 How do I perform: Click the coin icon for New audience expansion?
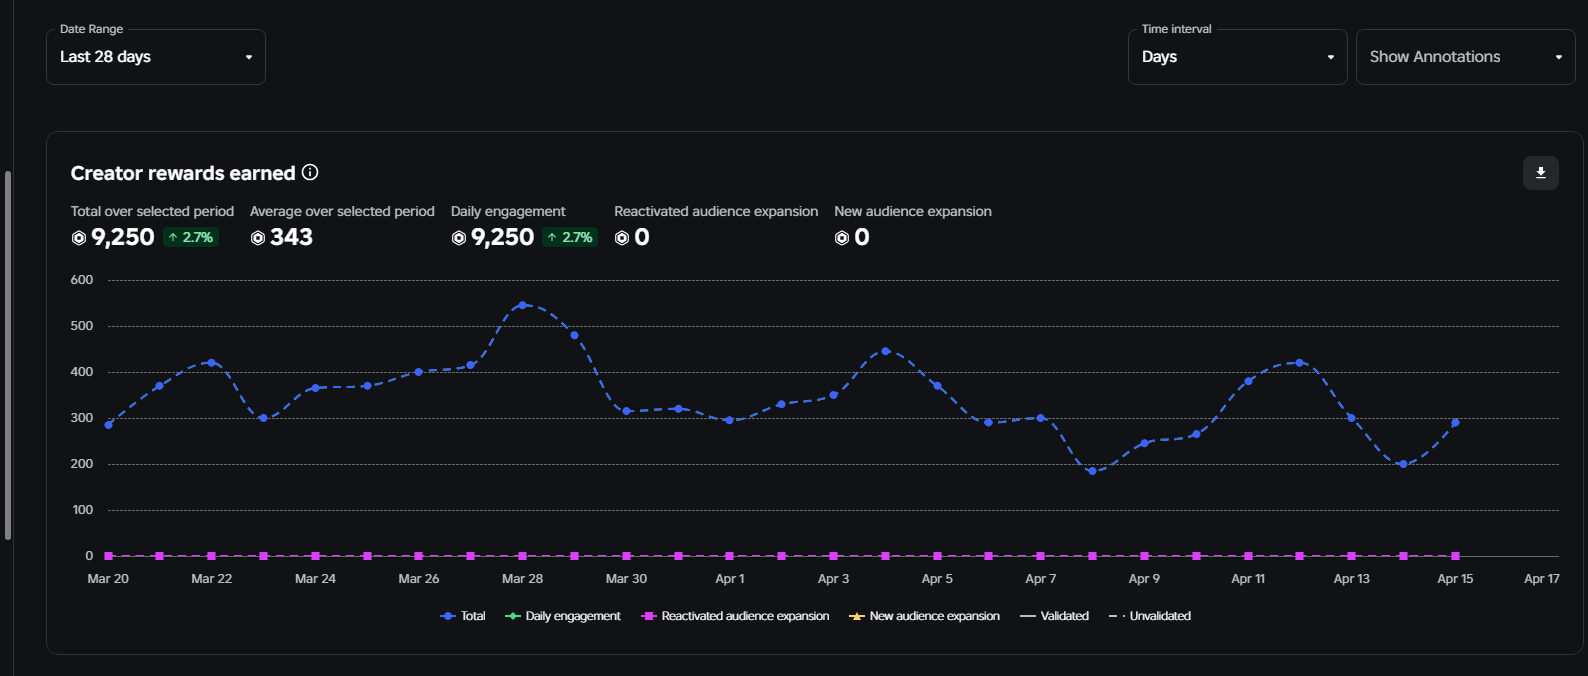842,238
